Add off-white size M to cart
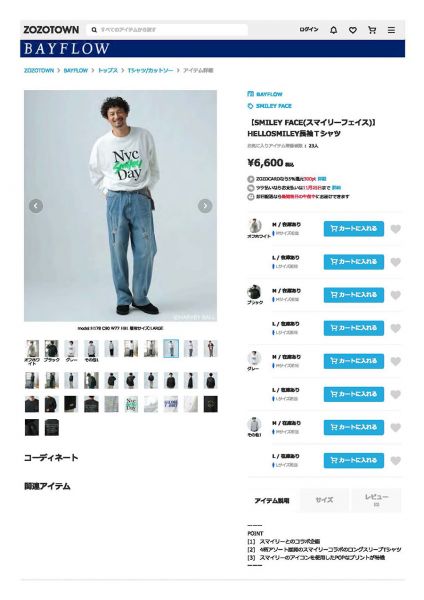This screenshot has width=424, height=600. pyautogui.click(x=354, y=229)
